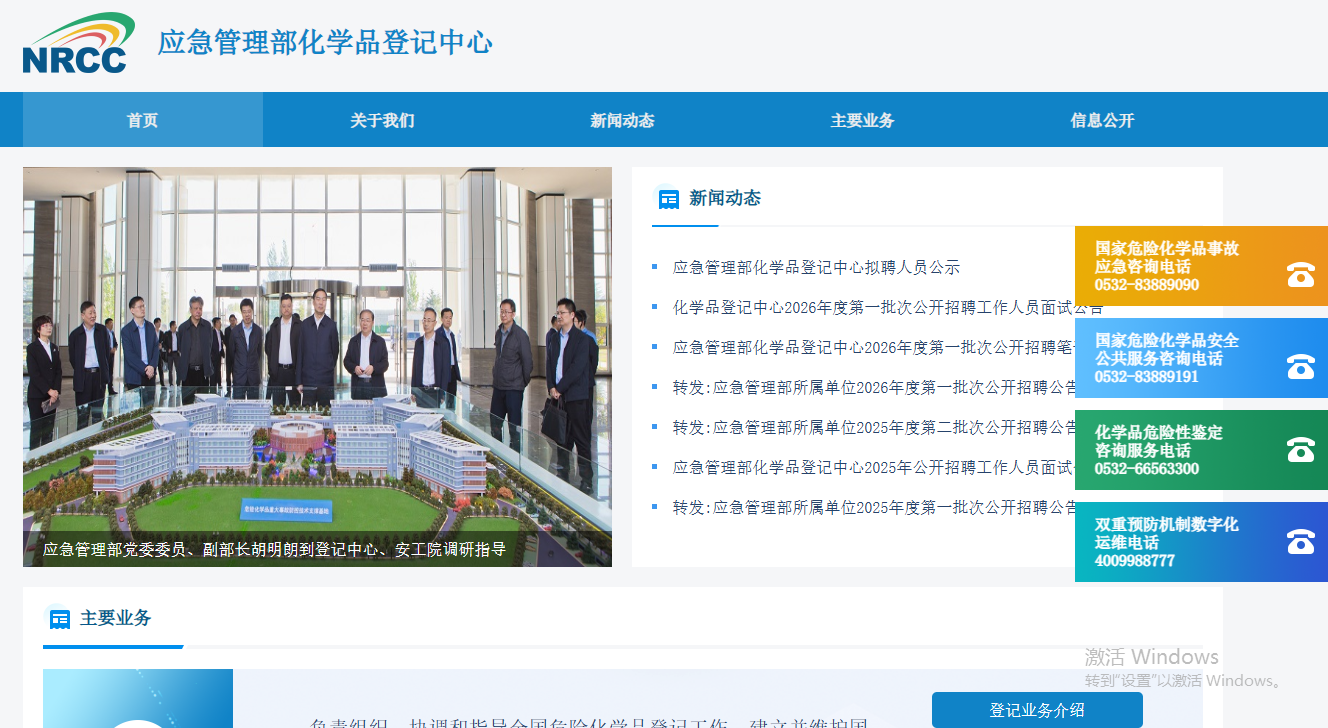Click the phone number 0532-83889090

tap(1146, 284)
